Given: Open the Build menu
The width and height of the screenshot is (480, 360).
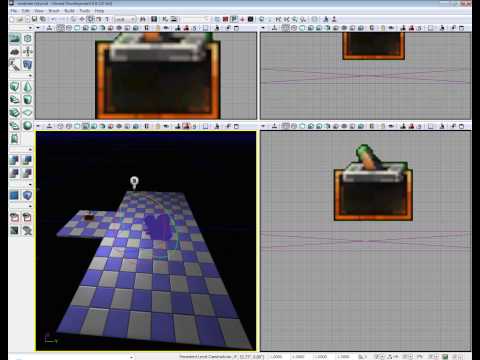Looking at the screenshot, I should coord(69,11).
